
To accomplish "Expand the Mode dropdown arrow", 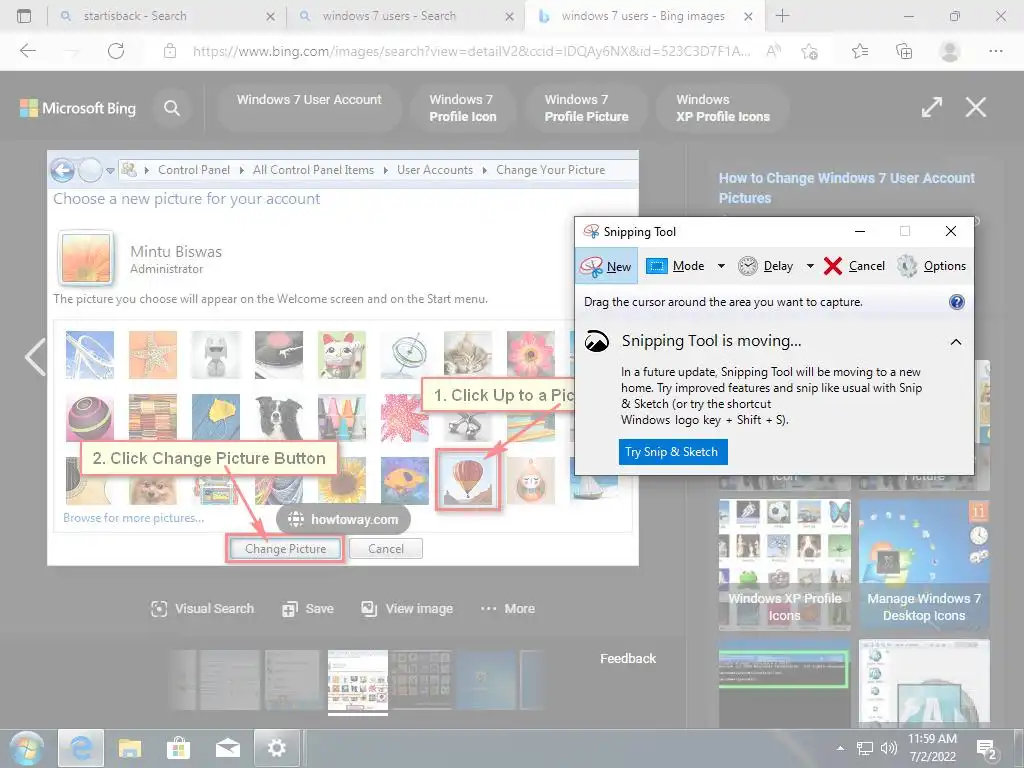I will click(x=721, y=266).
